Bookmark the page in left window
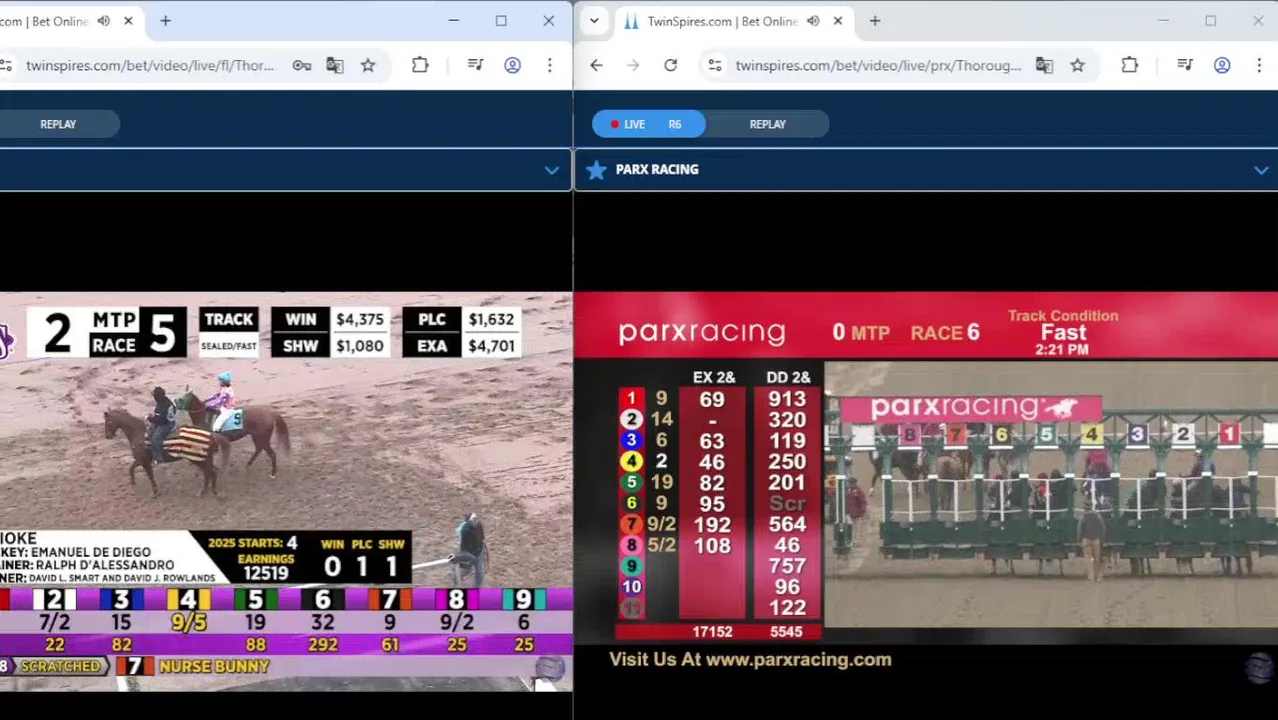1278x720 pixels. coord(368,66)
